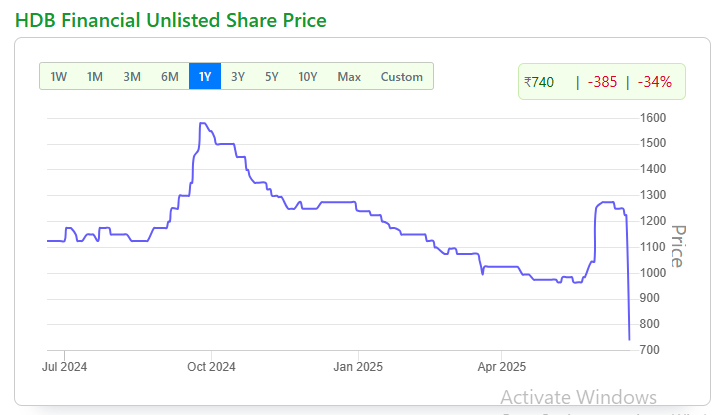Click the 1500 price axis label
The image size is (723, 415).
(653, 143)
